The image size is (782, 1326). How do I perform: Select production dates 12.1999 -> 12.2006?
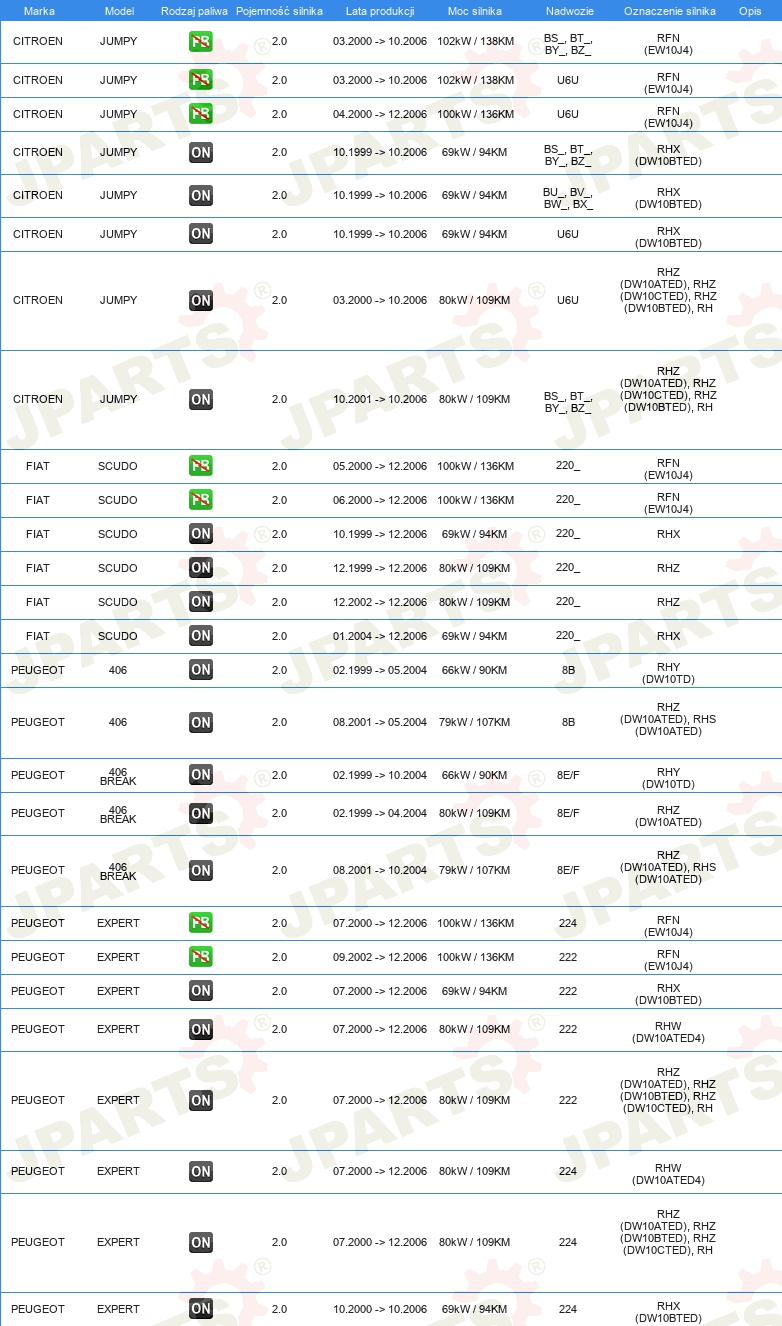pyautogui.click(x=380, y=568)
